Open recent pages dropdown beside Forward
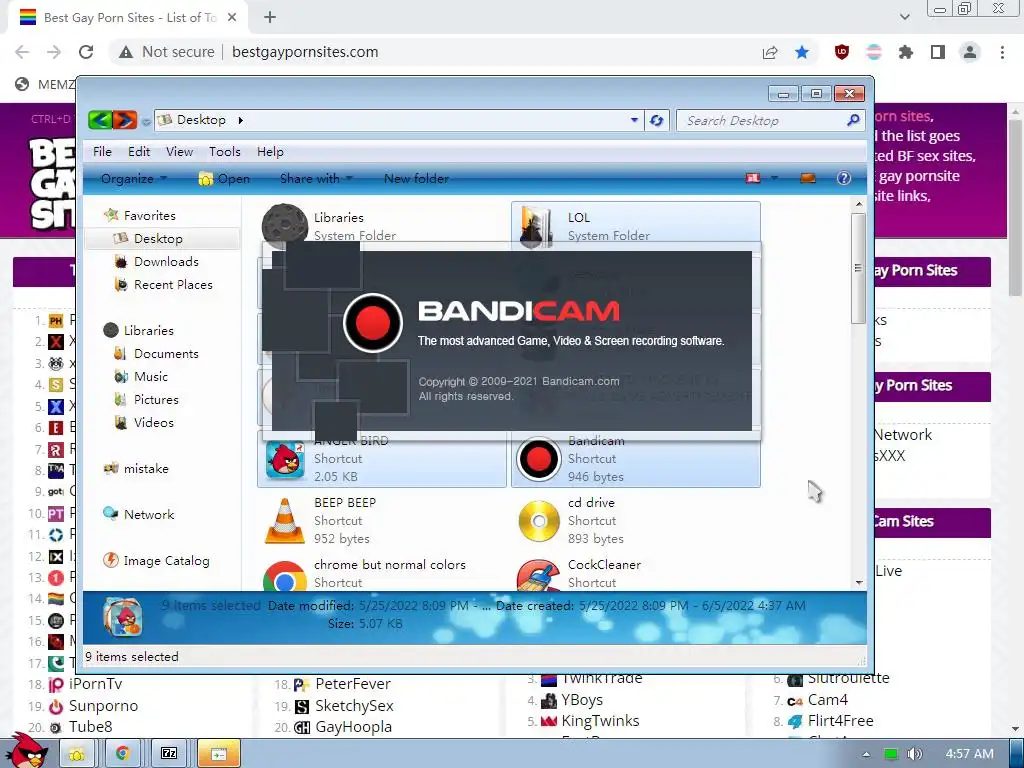The image size is (1024, 768). (x=146, y=122)
